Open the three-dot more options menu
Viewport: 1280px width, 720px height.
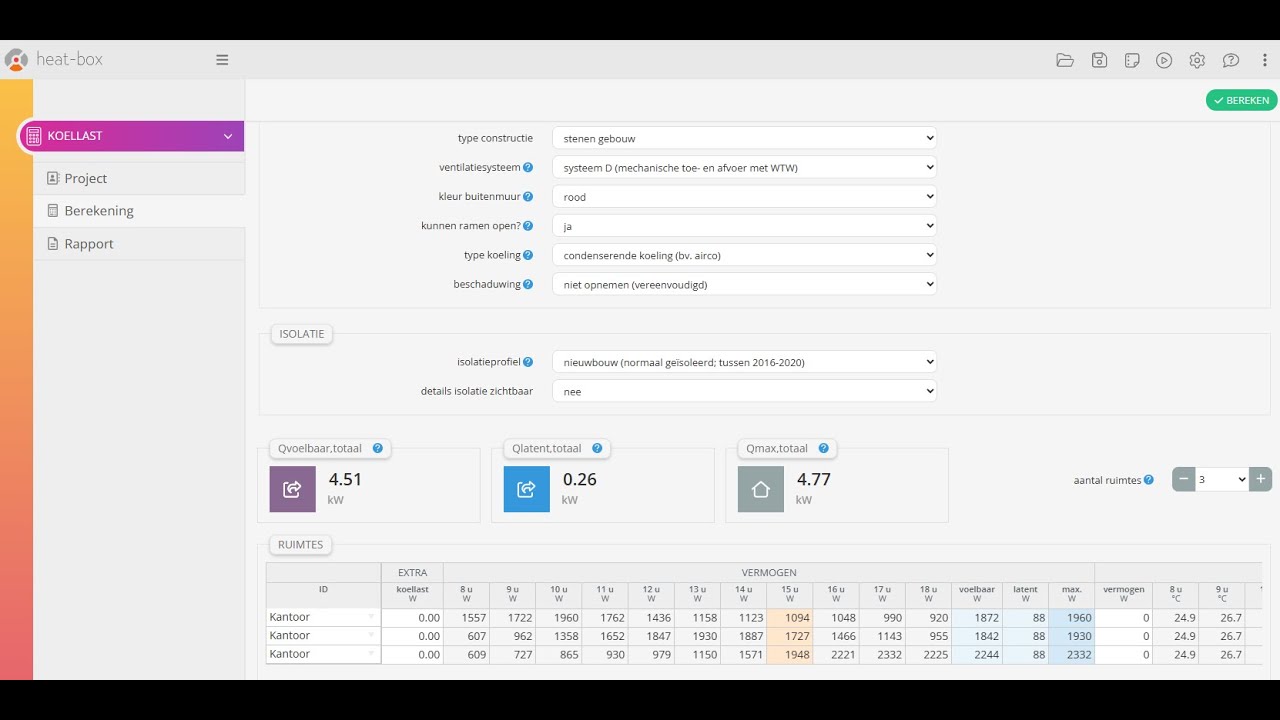(x=1265, y=60)
